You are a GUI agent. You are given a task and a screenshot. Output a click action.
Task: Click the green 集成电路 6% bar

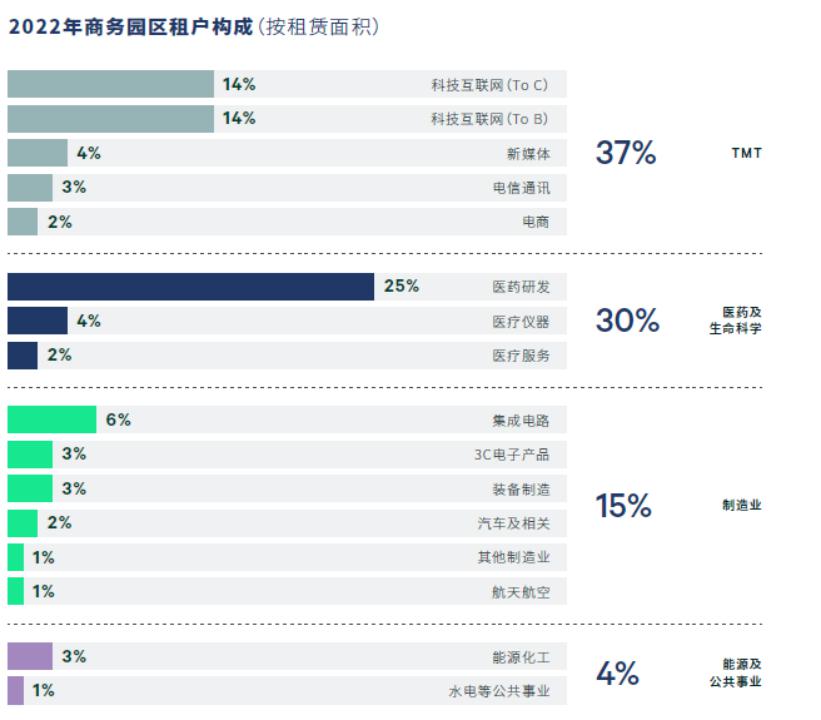[52, 419]
